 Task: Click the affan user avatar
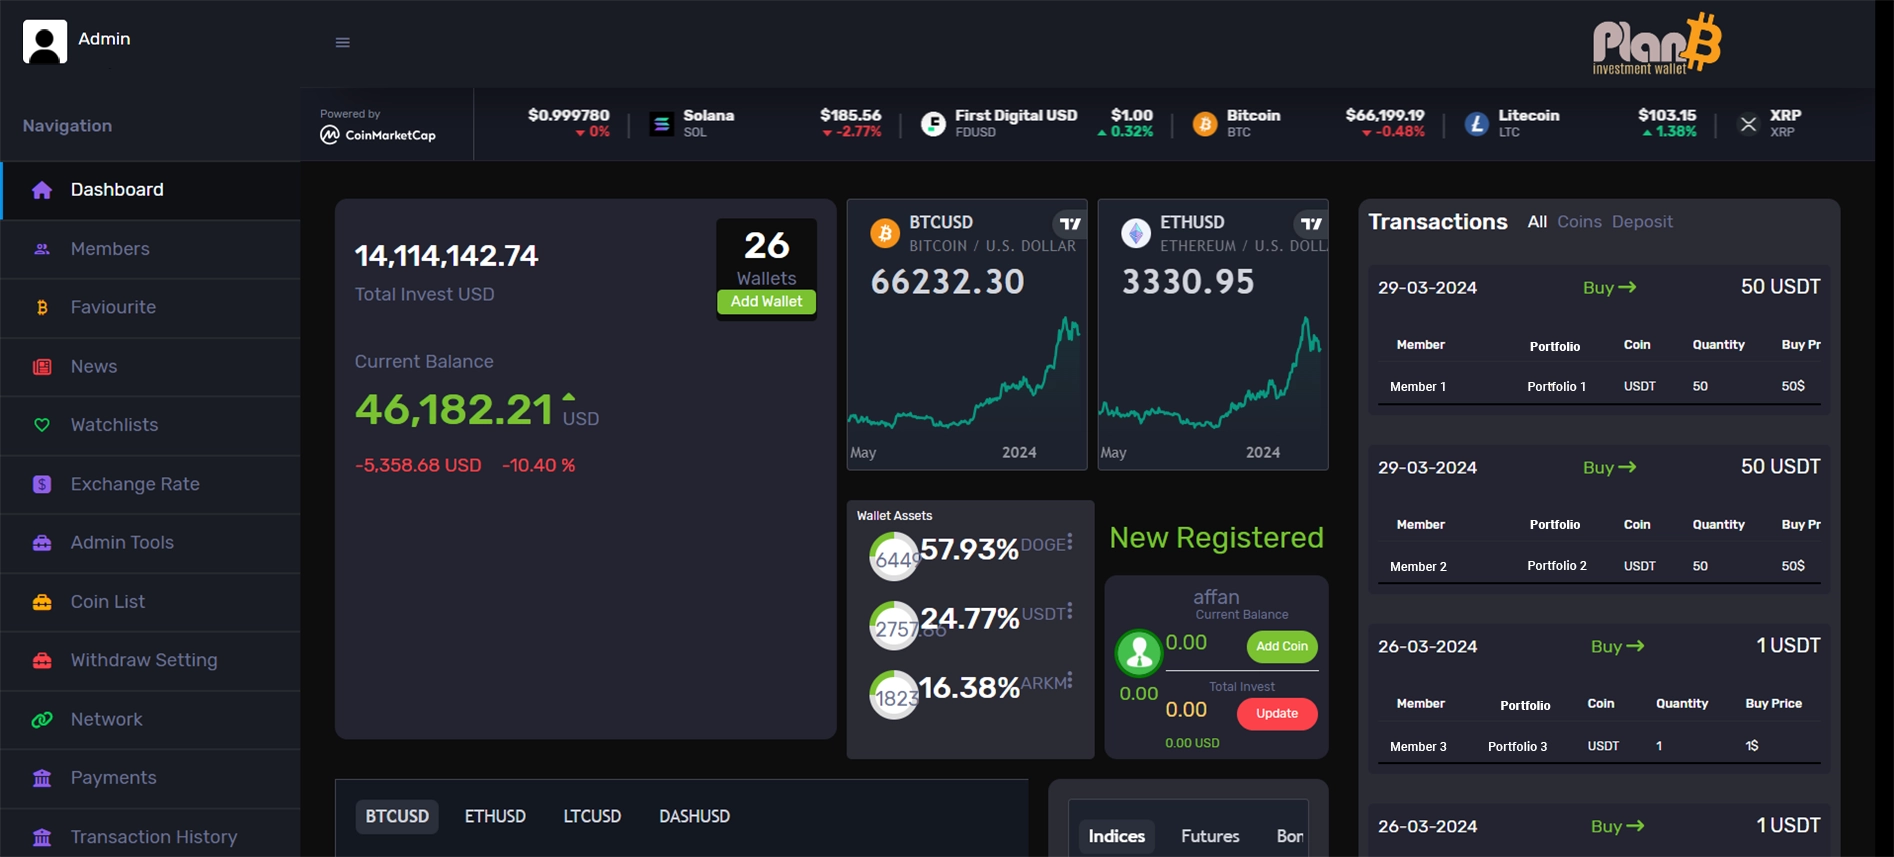[x=1139, y=653]
